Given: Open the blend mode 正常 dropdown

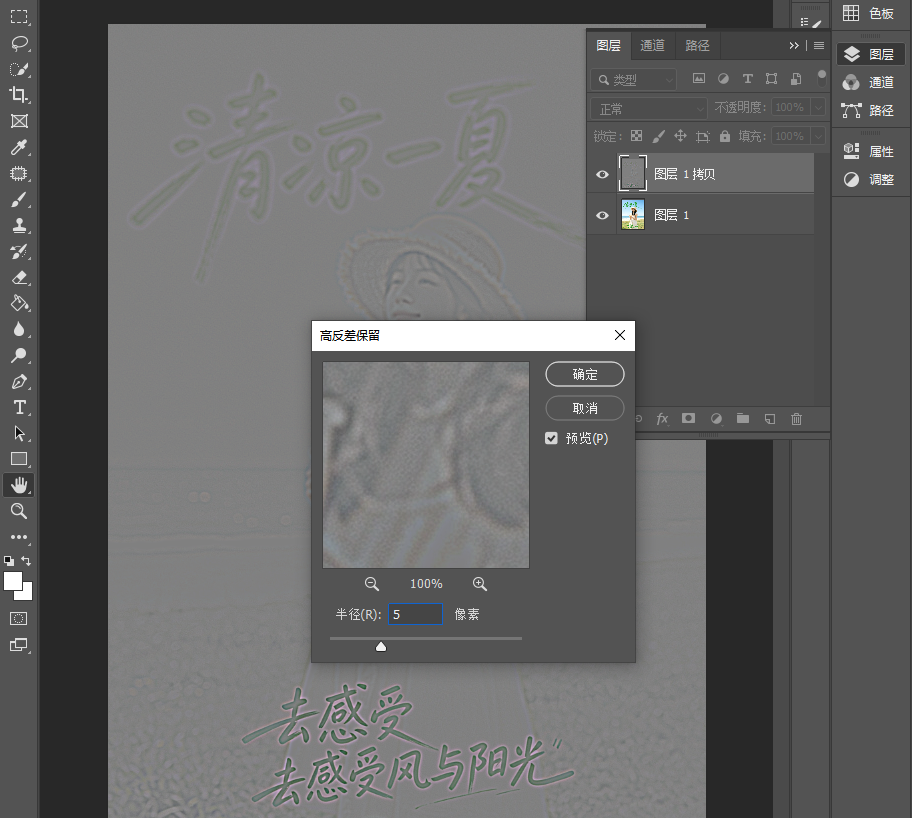Looking at the screenshot, I should click(x=649, y=109).
